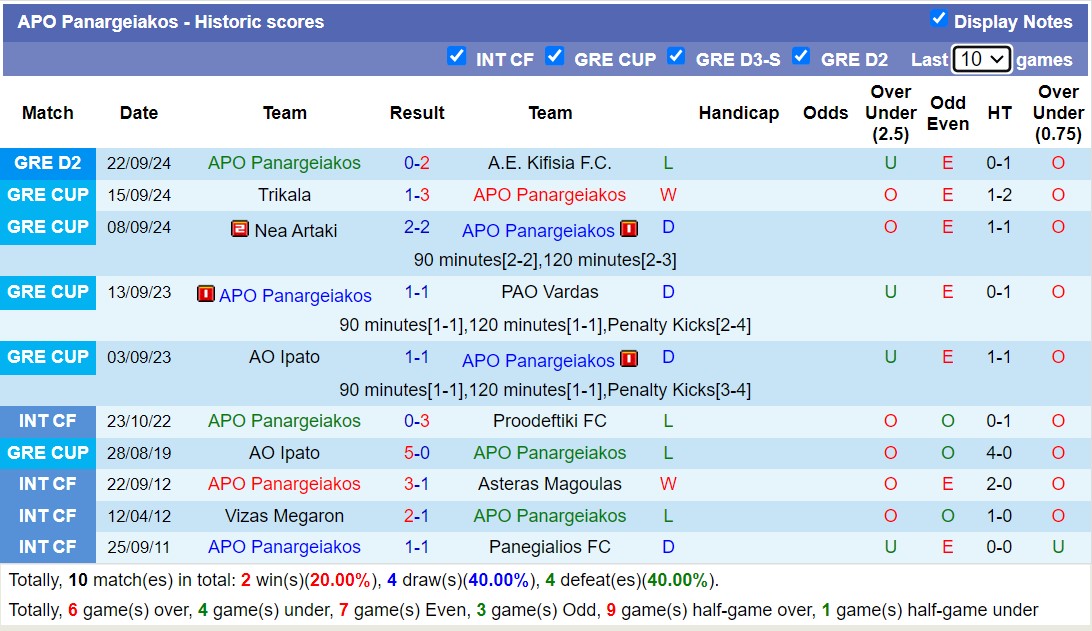Click the Trikala team name
Viewport: 1092px width, 631px height.
tap(285, 195)
